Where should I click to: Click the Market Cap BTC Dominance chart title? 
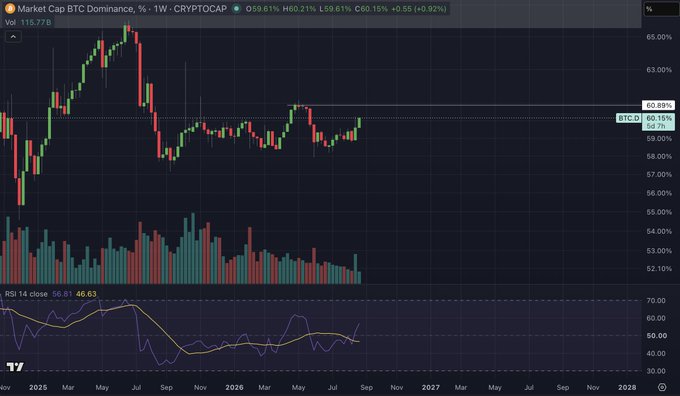122,9
